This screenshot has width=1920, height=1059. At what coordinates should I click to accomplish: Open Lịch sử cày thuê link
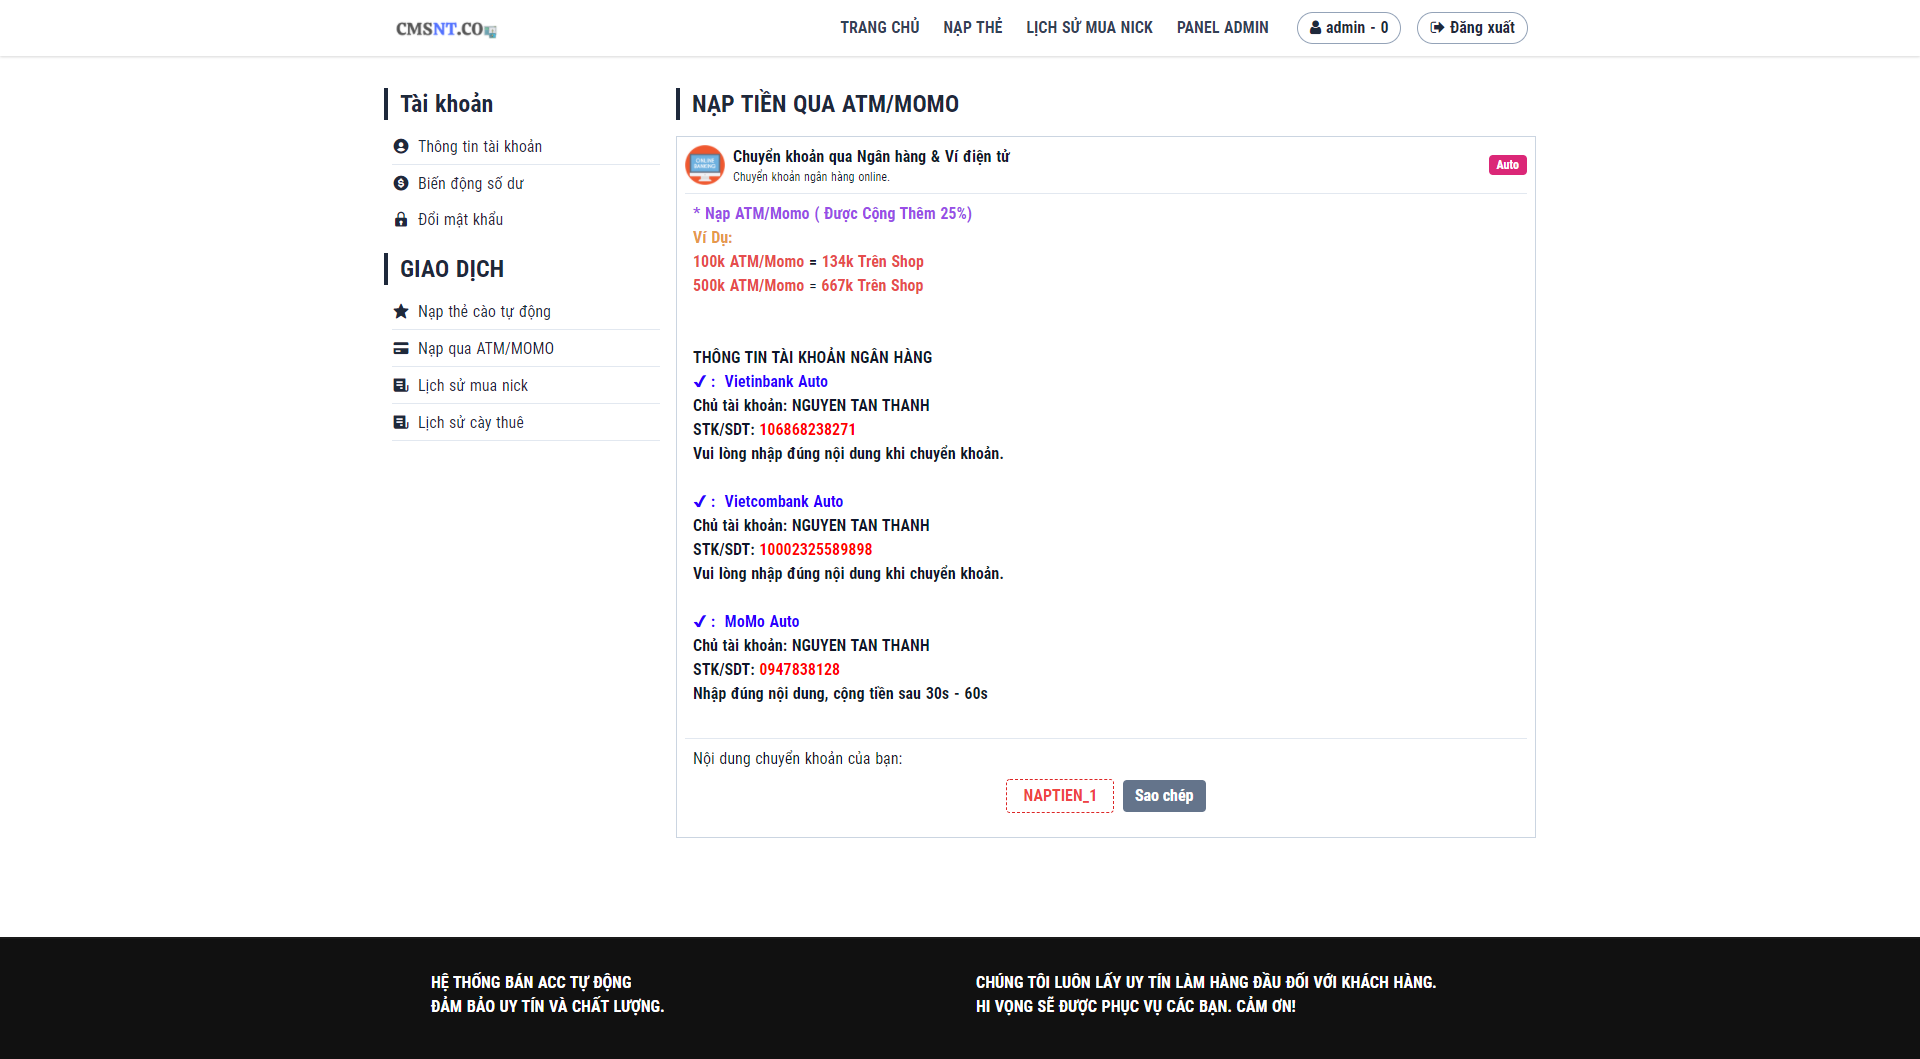(471, 423)
